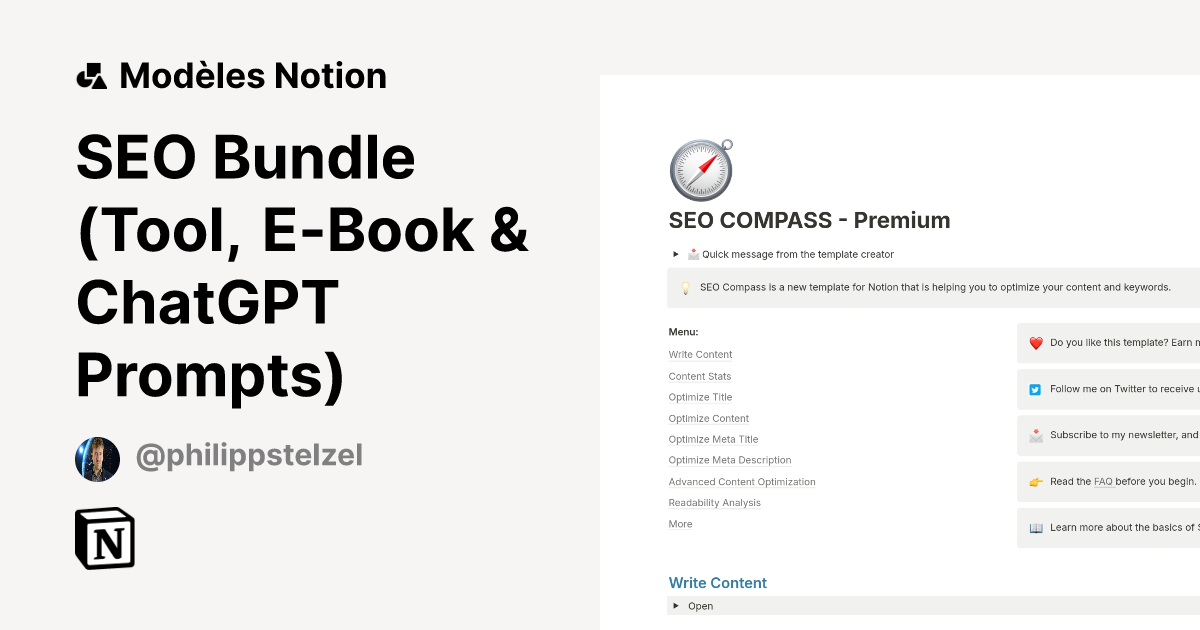Click the creator avatar photo
The width and height of the screenshot is (1200, 630).
97,458
